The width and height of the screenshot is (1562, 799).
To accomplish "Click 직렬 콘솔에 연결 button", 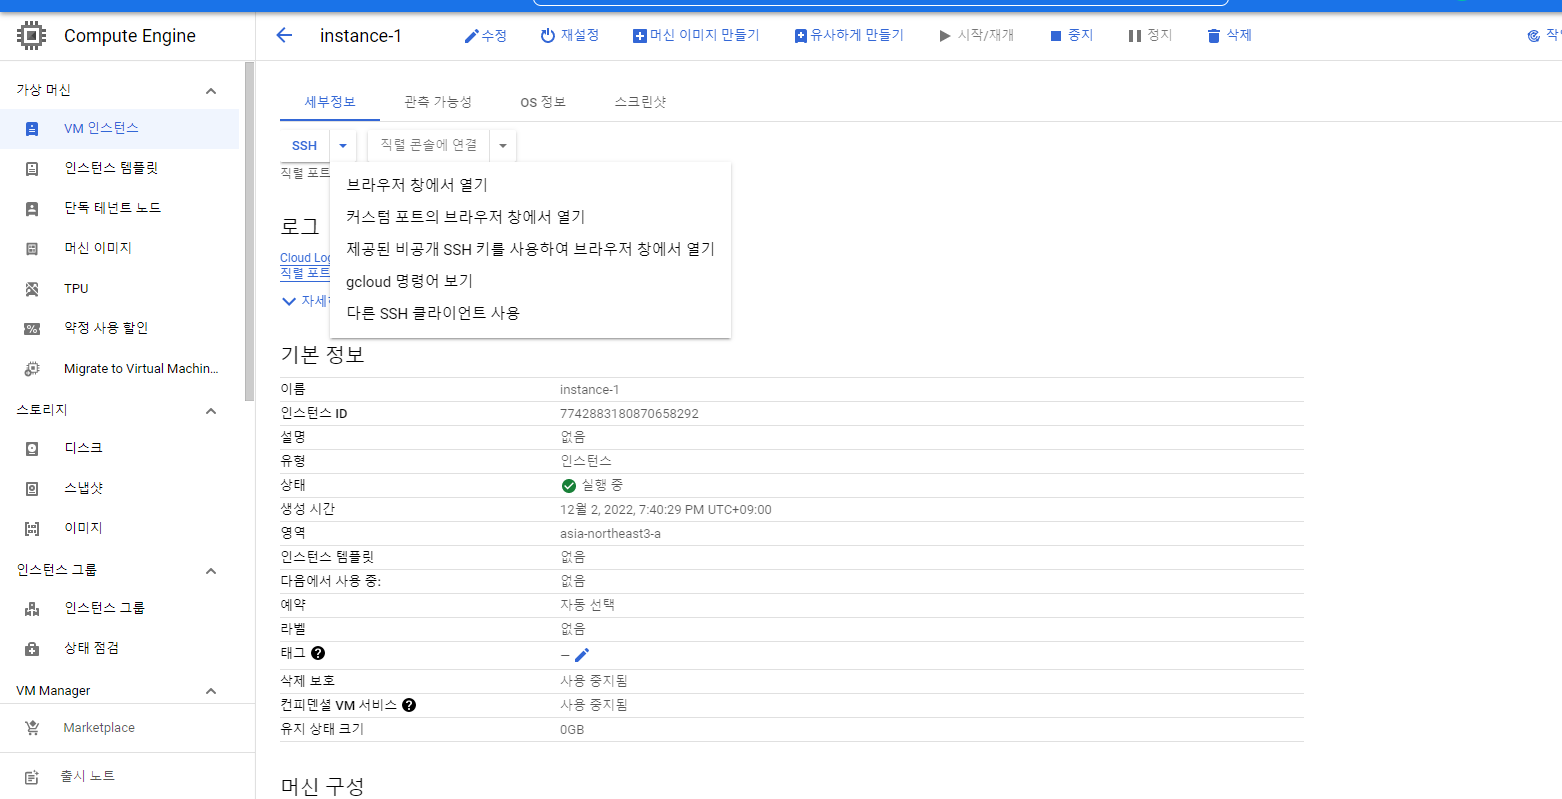I will [x=429, y=146].
